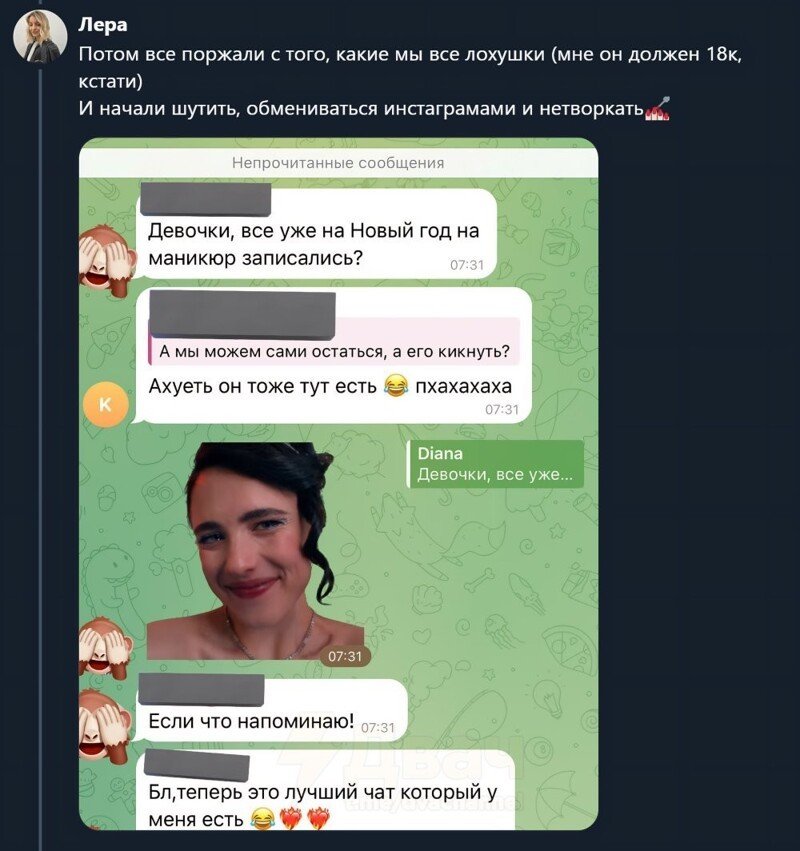Viewport: 800px width, 851px height.
Task: Click the nail polish emoji in the post text
Action: tap(658, 108)
